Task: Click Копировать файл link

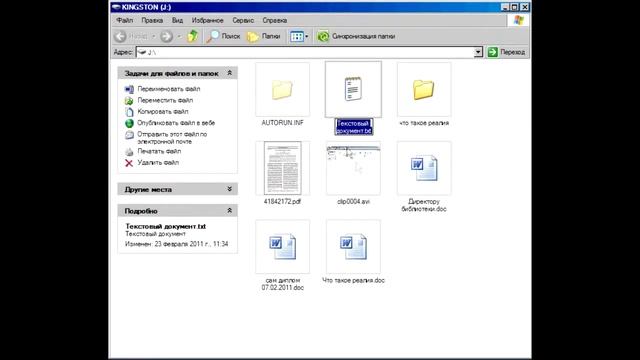Action: pyautogui.click(x=162, y=111)
